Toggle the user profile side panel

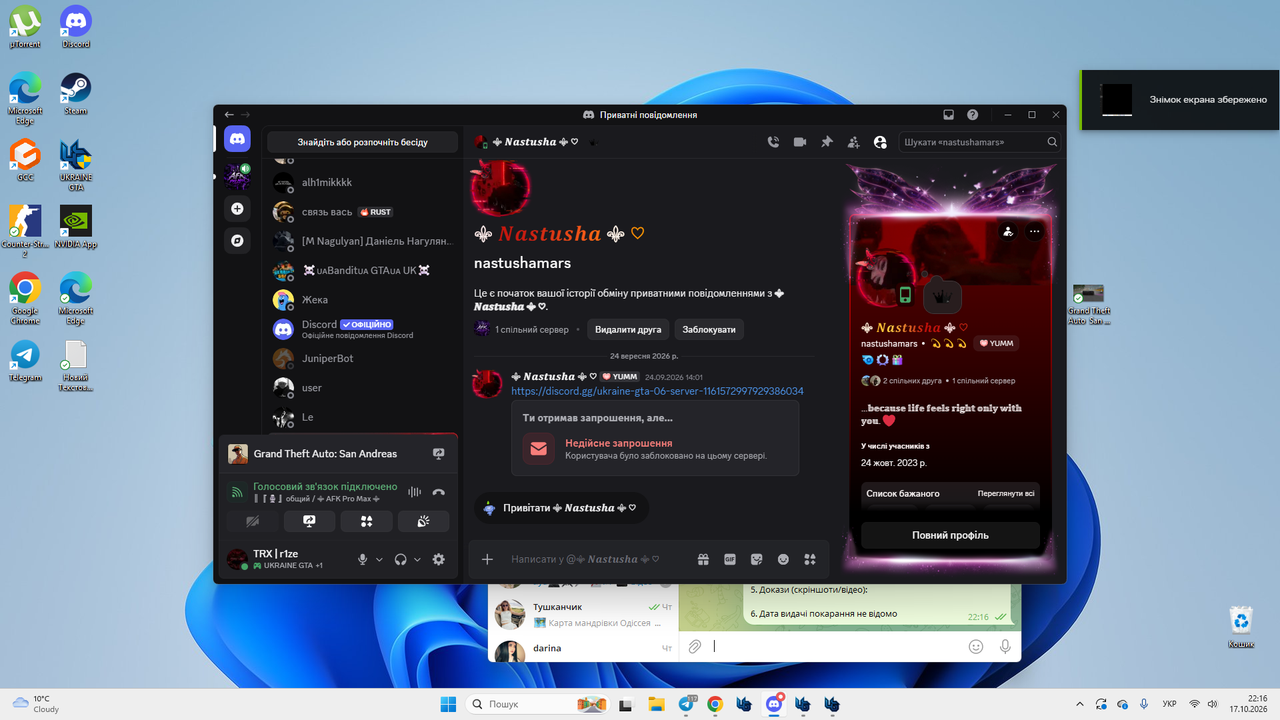880,142
